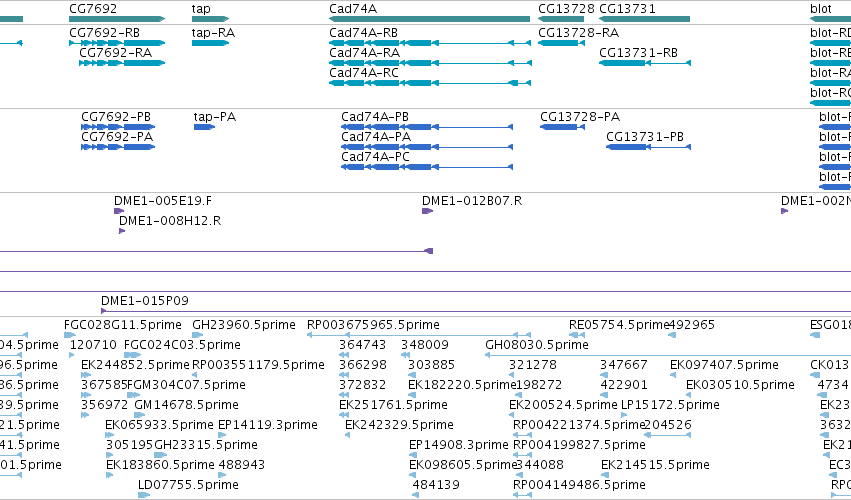Click protein CG7692-PA
The height and width of the screenshot is (500, 851).
point(117,137)
